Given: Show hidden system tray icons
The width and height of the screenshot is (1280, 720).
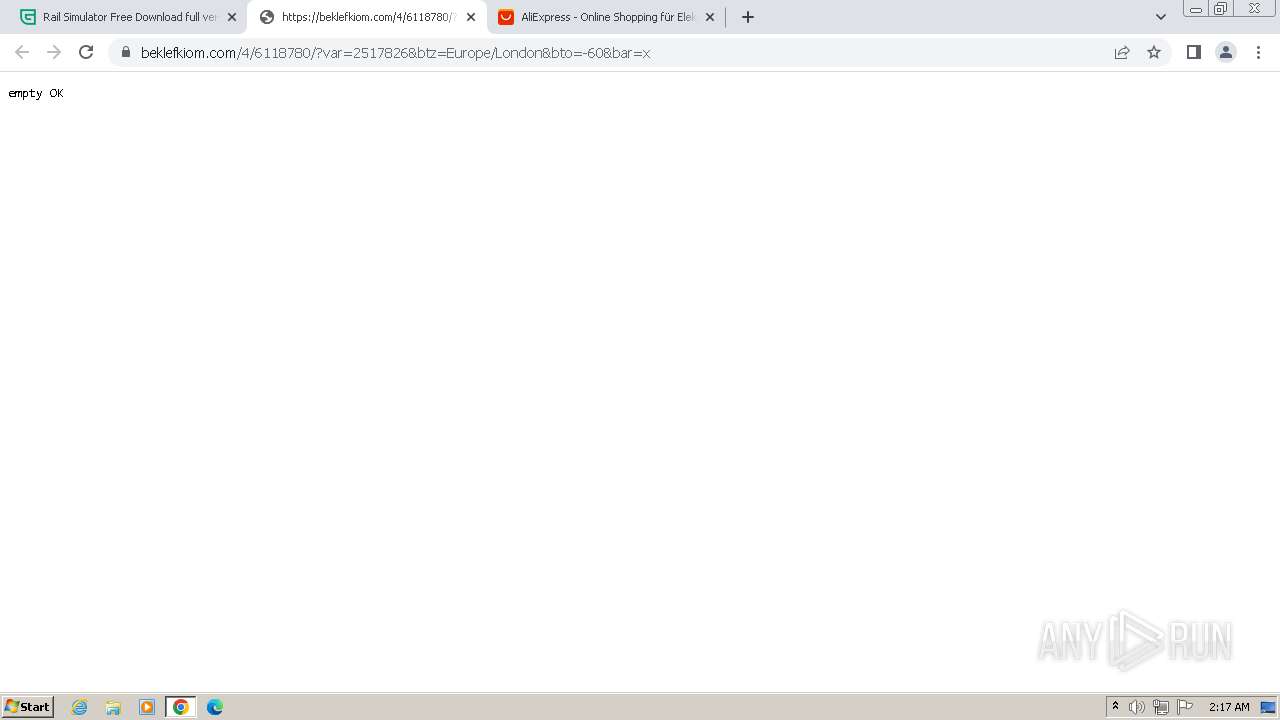Looking at the screenshot, I should (1115, 706).
